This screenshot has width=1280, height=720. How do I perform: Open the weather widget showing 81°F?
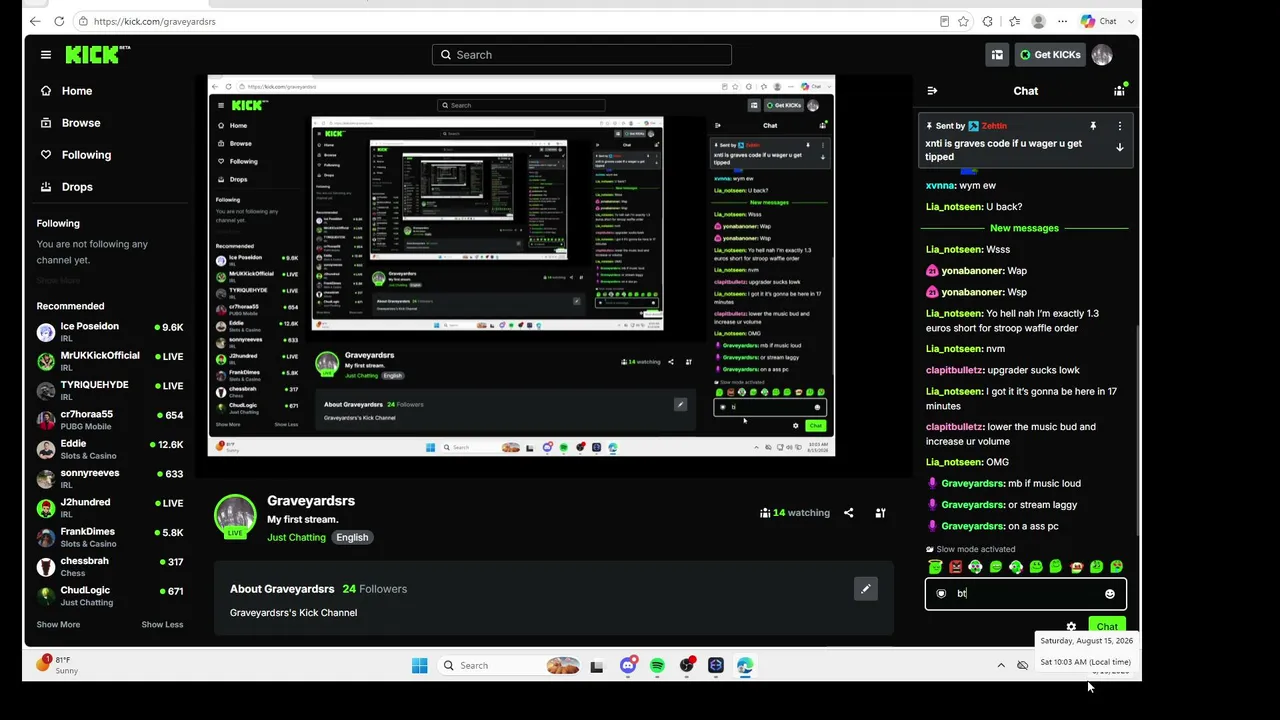[x=58, y=665]
